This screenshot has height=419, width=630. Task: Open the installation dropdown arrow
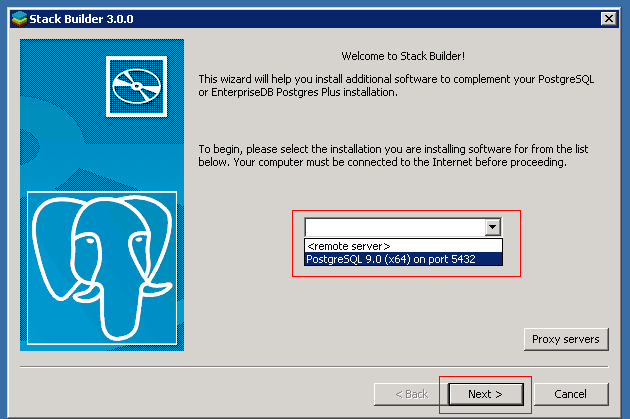(x=493, y=227)
